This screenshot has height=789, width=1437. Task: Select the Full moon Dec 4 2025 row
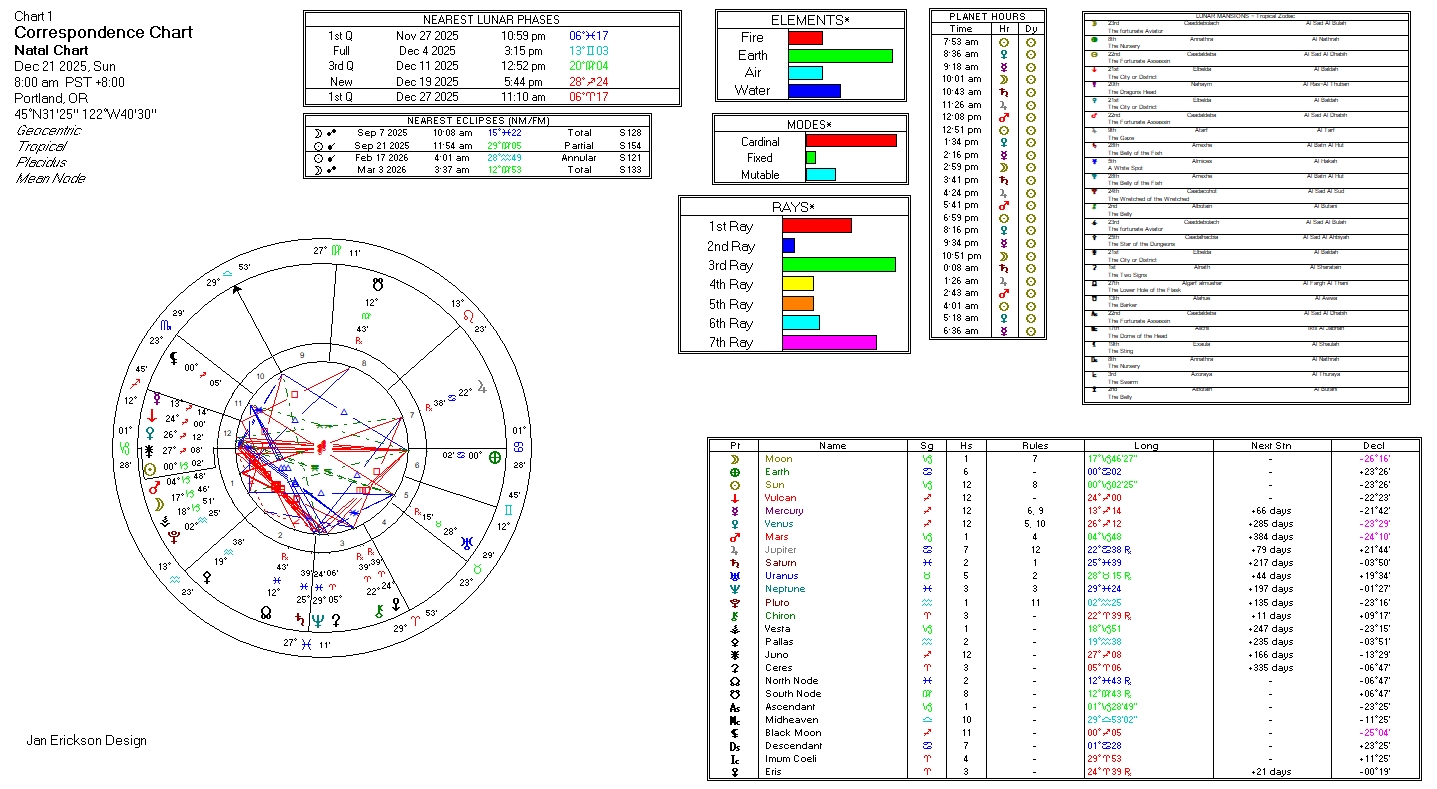pos(491,51)
